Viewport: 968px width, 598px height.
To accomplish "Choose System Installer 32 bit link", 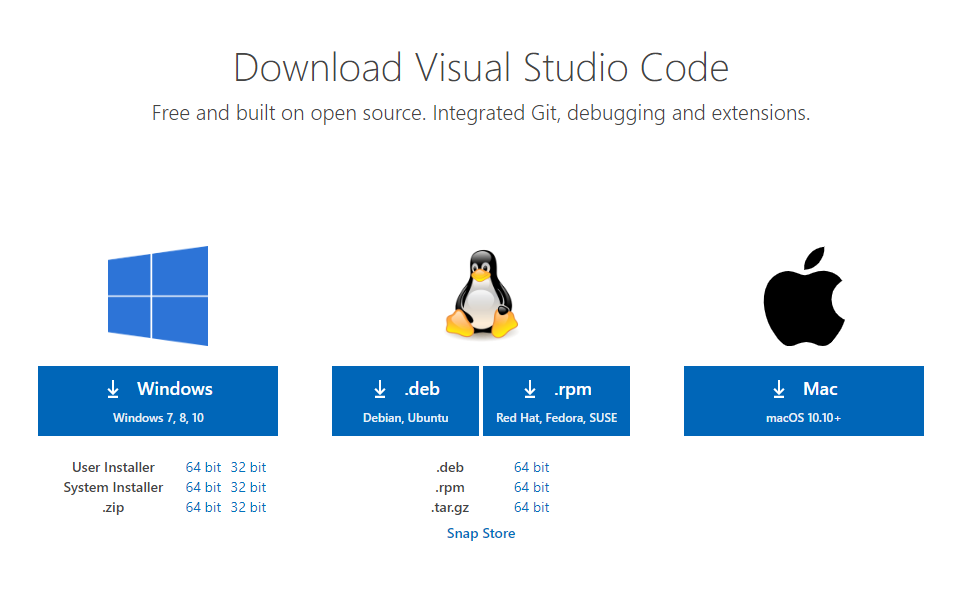I will (248, 487).
